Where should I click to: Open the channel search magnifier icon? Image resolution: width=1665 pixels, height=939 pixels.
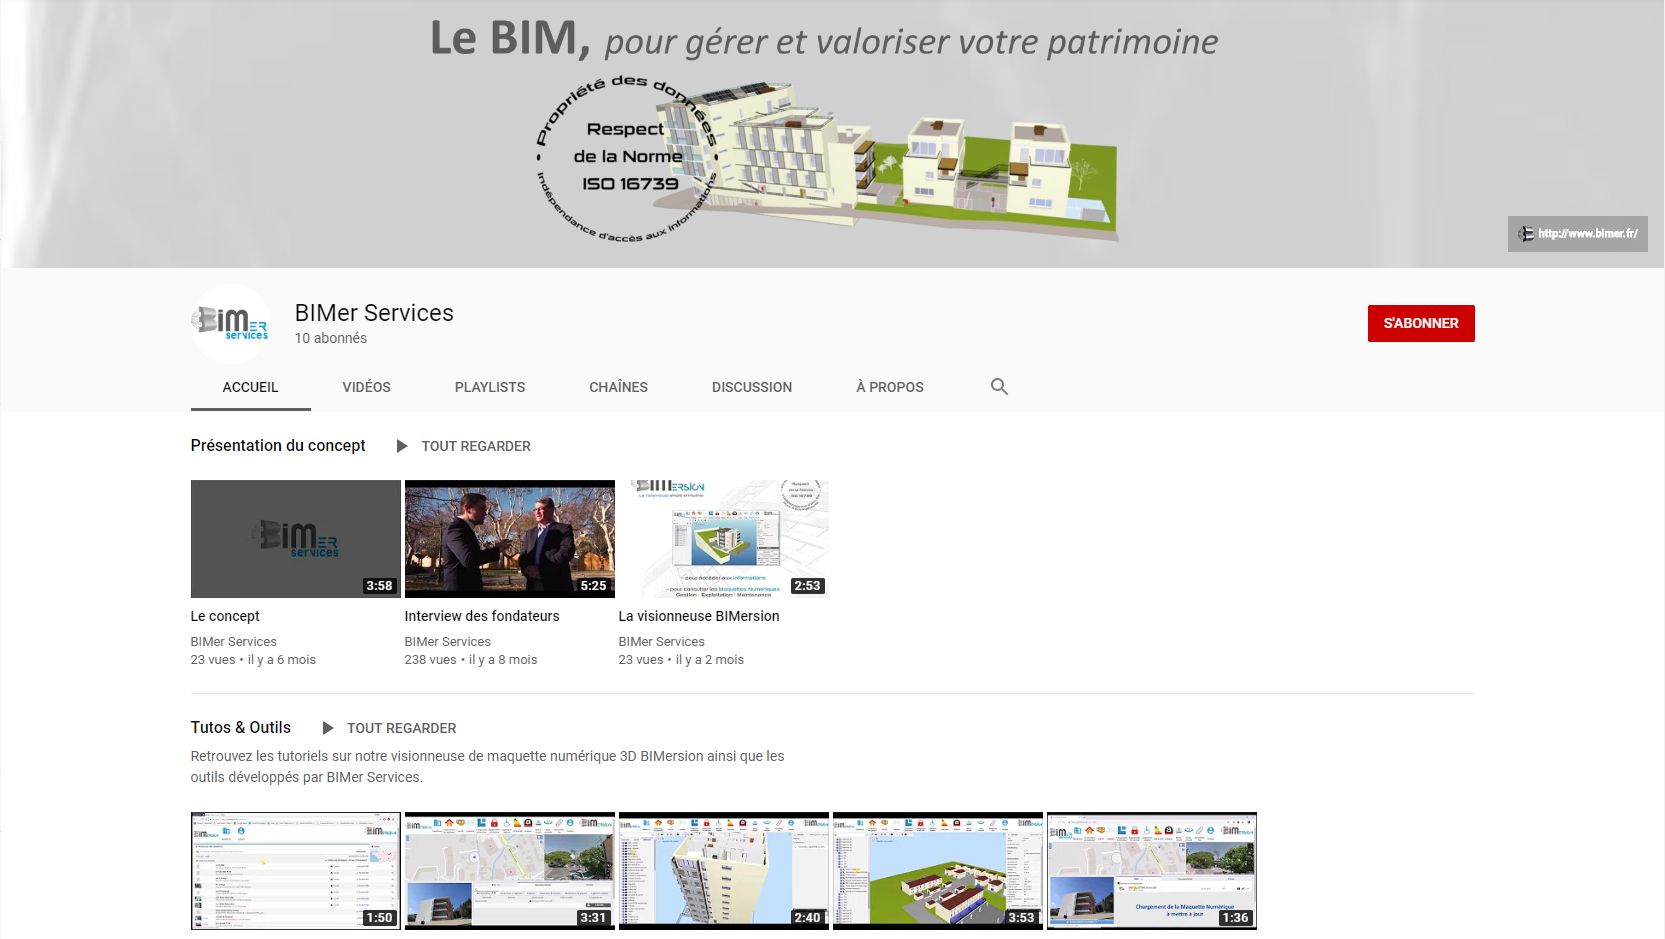click(x=999, y=387)
